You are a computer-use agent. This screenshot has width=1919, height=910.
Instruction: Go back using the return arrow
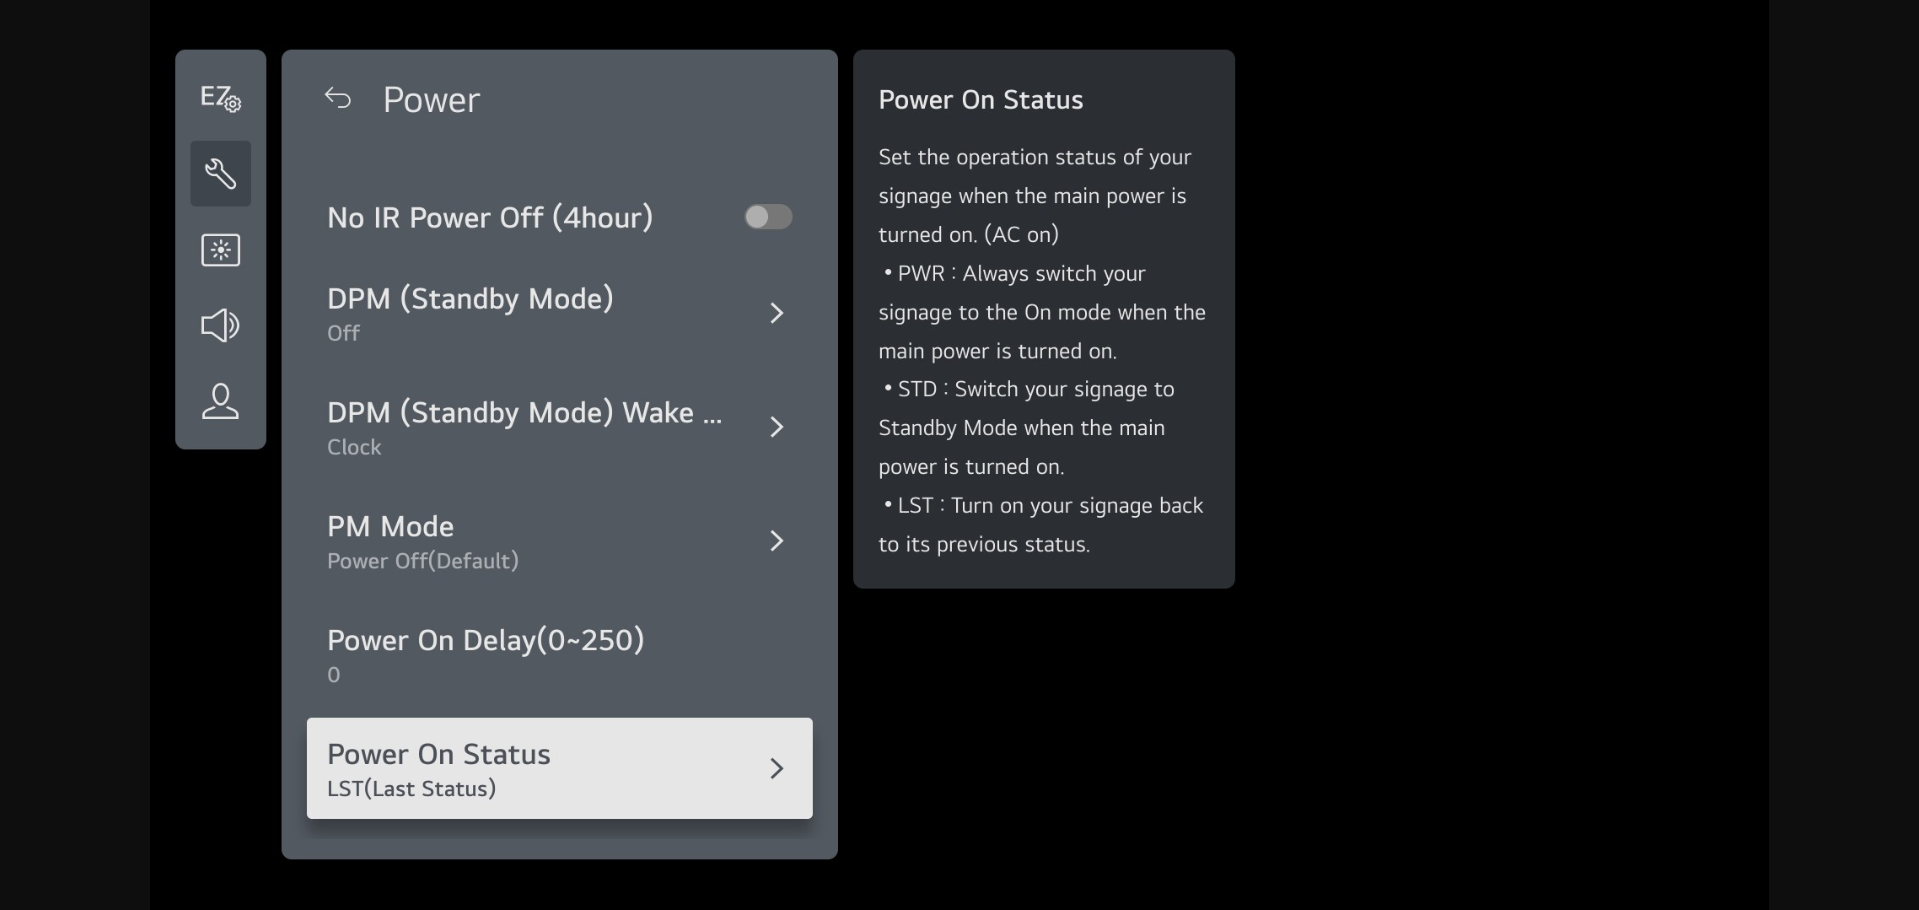click(x=338, y=98)
